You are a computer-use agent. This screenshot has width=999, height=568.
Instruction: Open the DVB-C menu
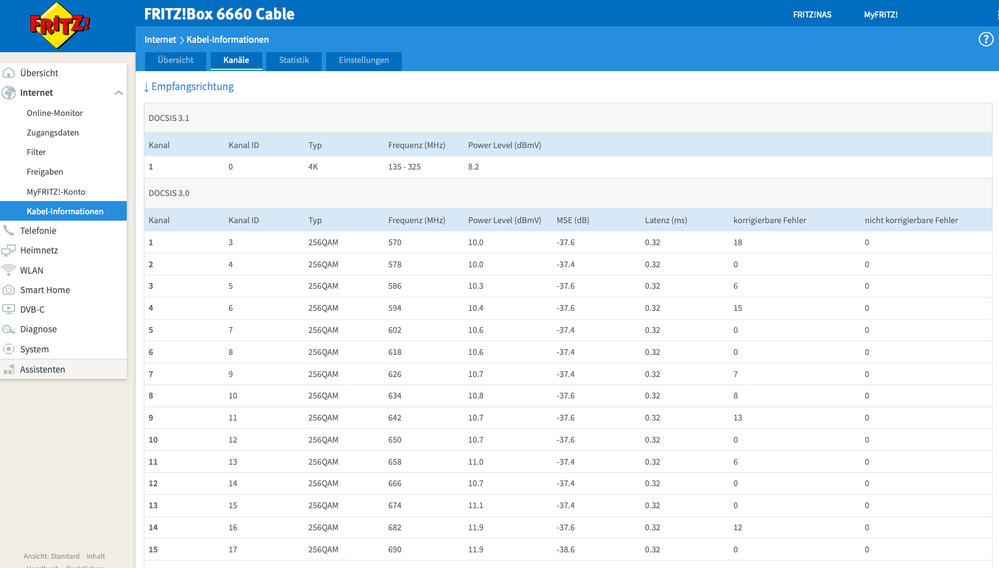point(32,309)
